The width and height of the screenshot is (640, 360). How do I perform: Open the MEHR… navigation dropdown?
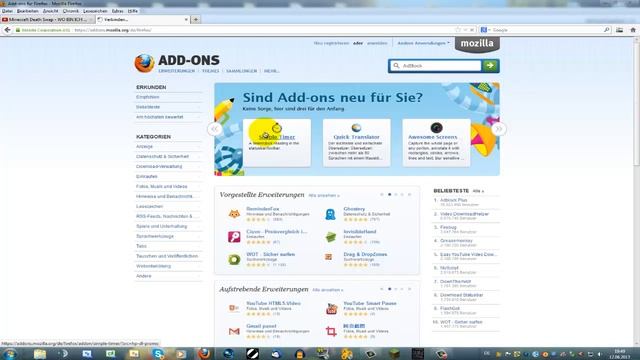[x=271, y=71]
